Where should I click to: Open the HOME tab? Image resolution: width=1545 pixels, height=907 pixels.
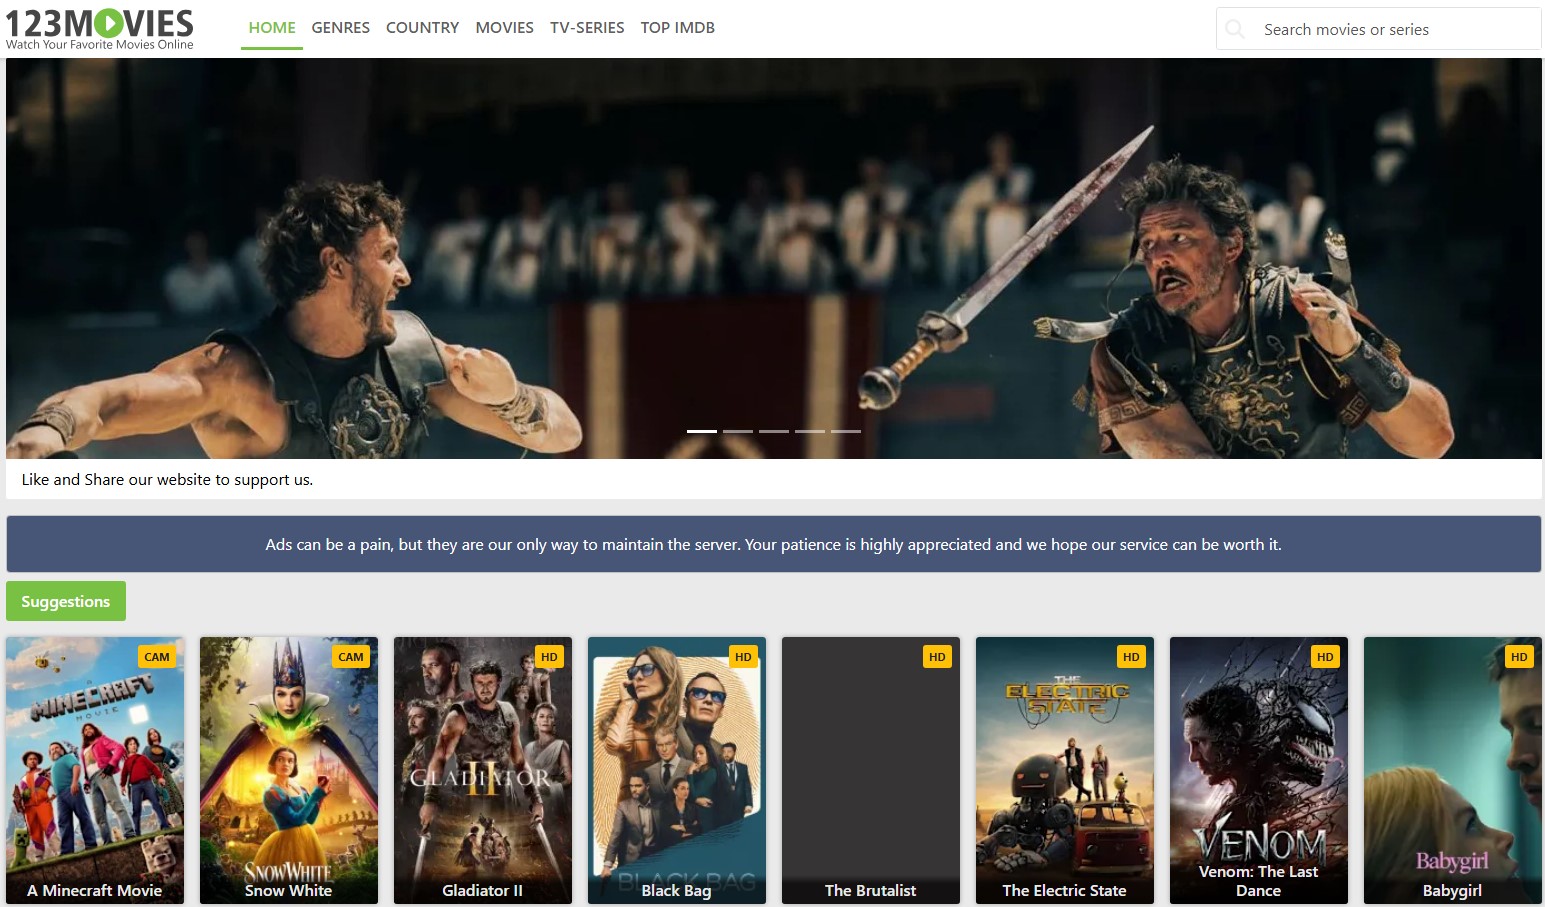pyautogui.click(x=272, y=28)
